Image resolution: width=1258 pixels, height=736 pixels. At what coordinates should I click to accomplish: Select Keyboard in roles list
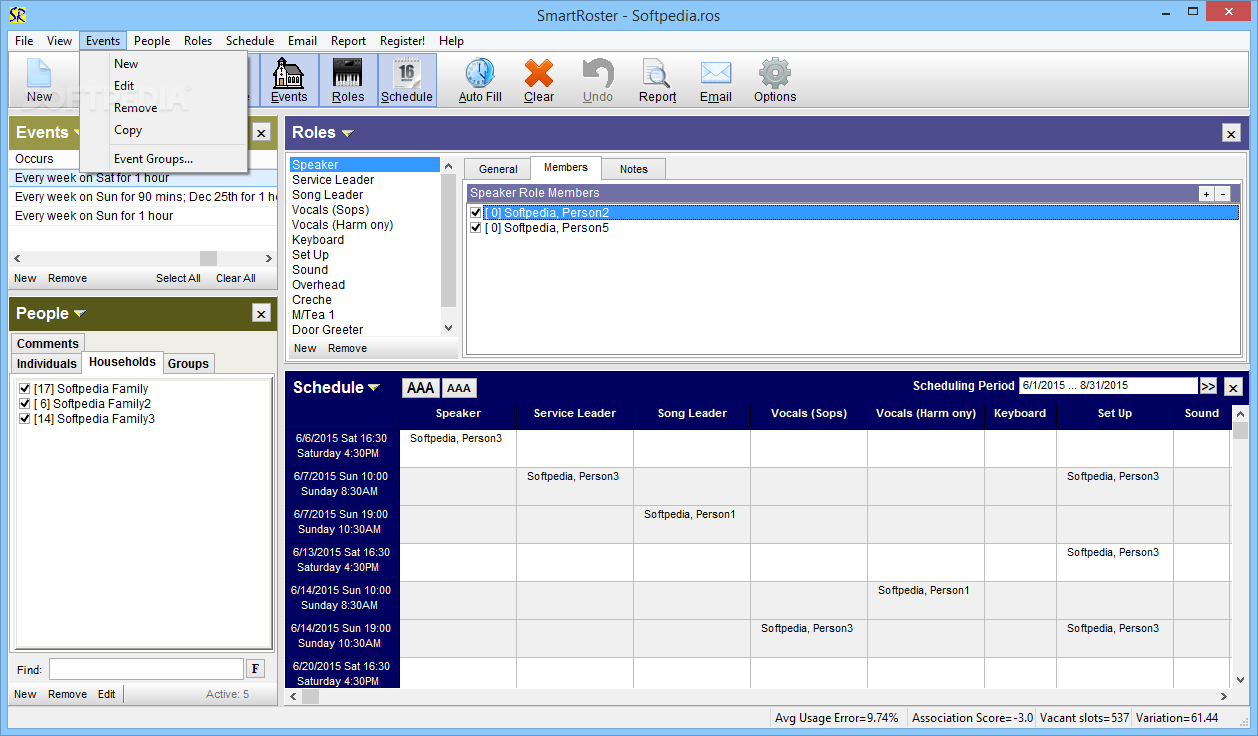point(318,240)
